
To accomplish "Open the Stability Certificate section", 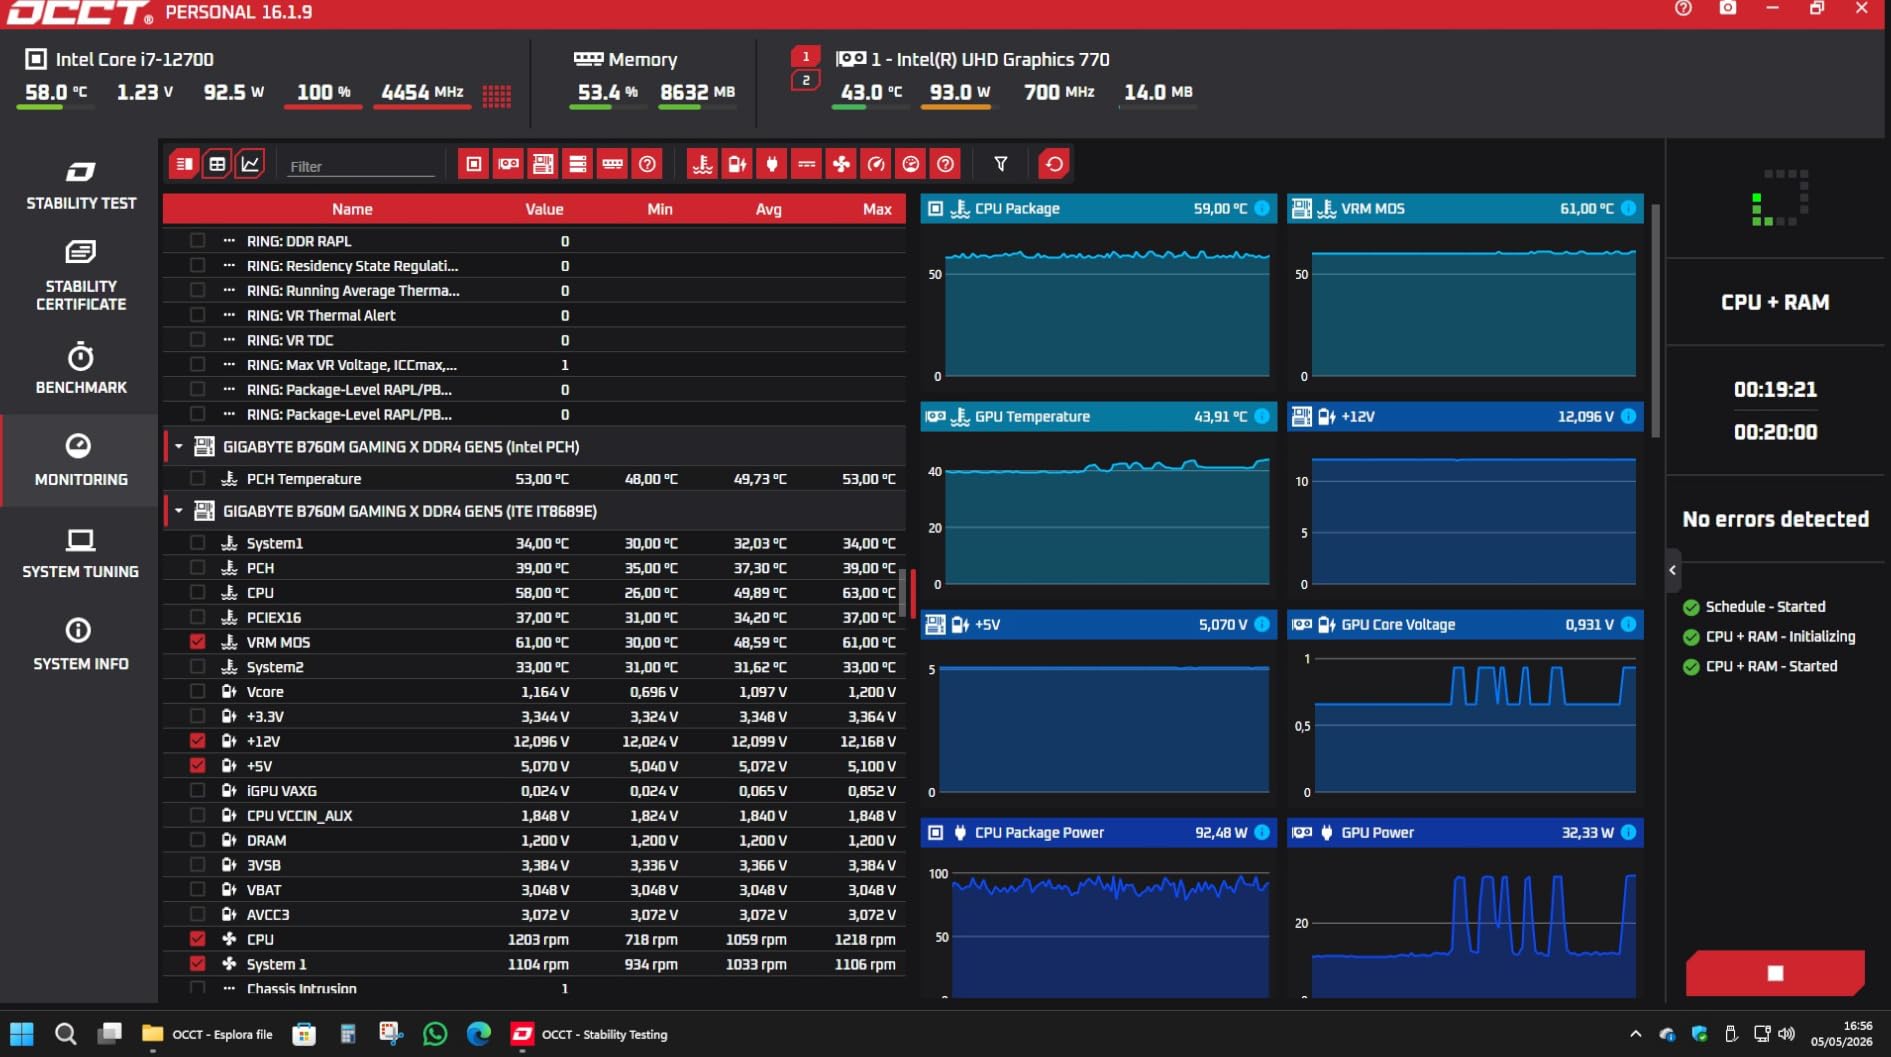I will tap(80, 276).
